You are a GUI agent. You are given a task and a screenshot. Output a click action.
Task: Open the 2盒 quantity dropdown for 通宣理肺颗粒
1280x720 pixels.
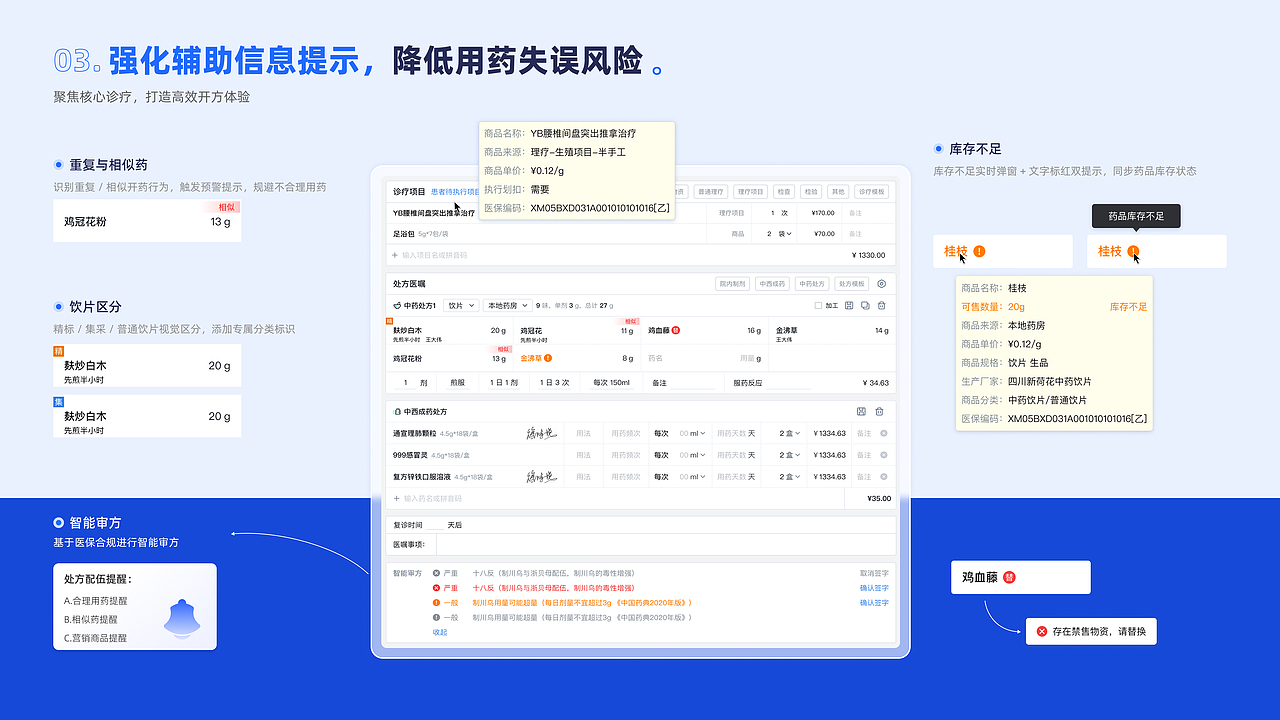tap(787, 432)
